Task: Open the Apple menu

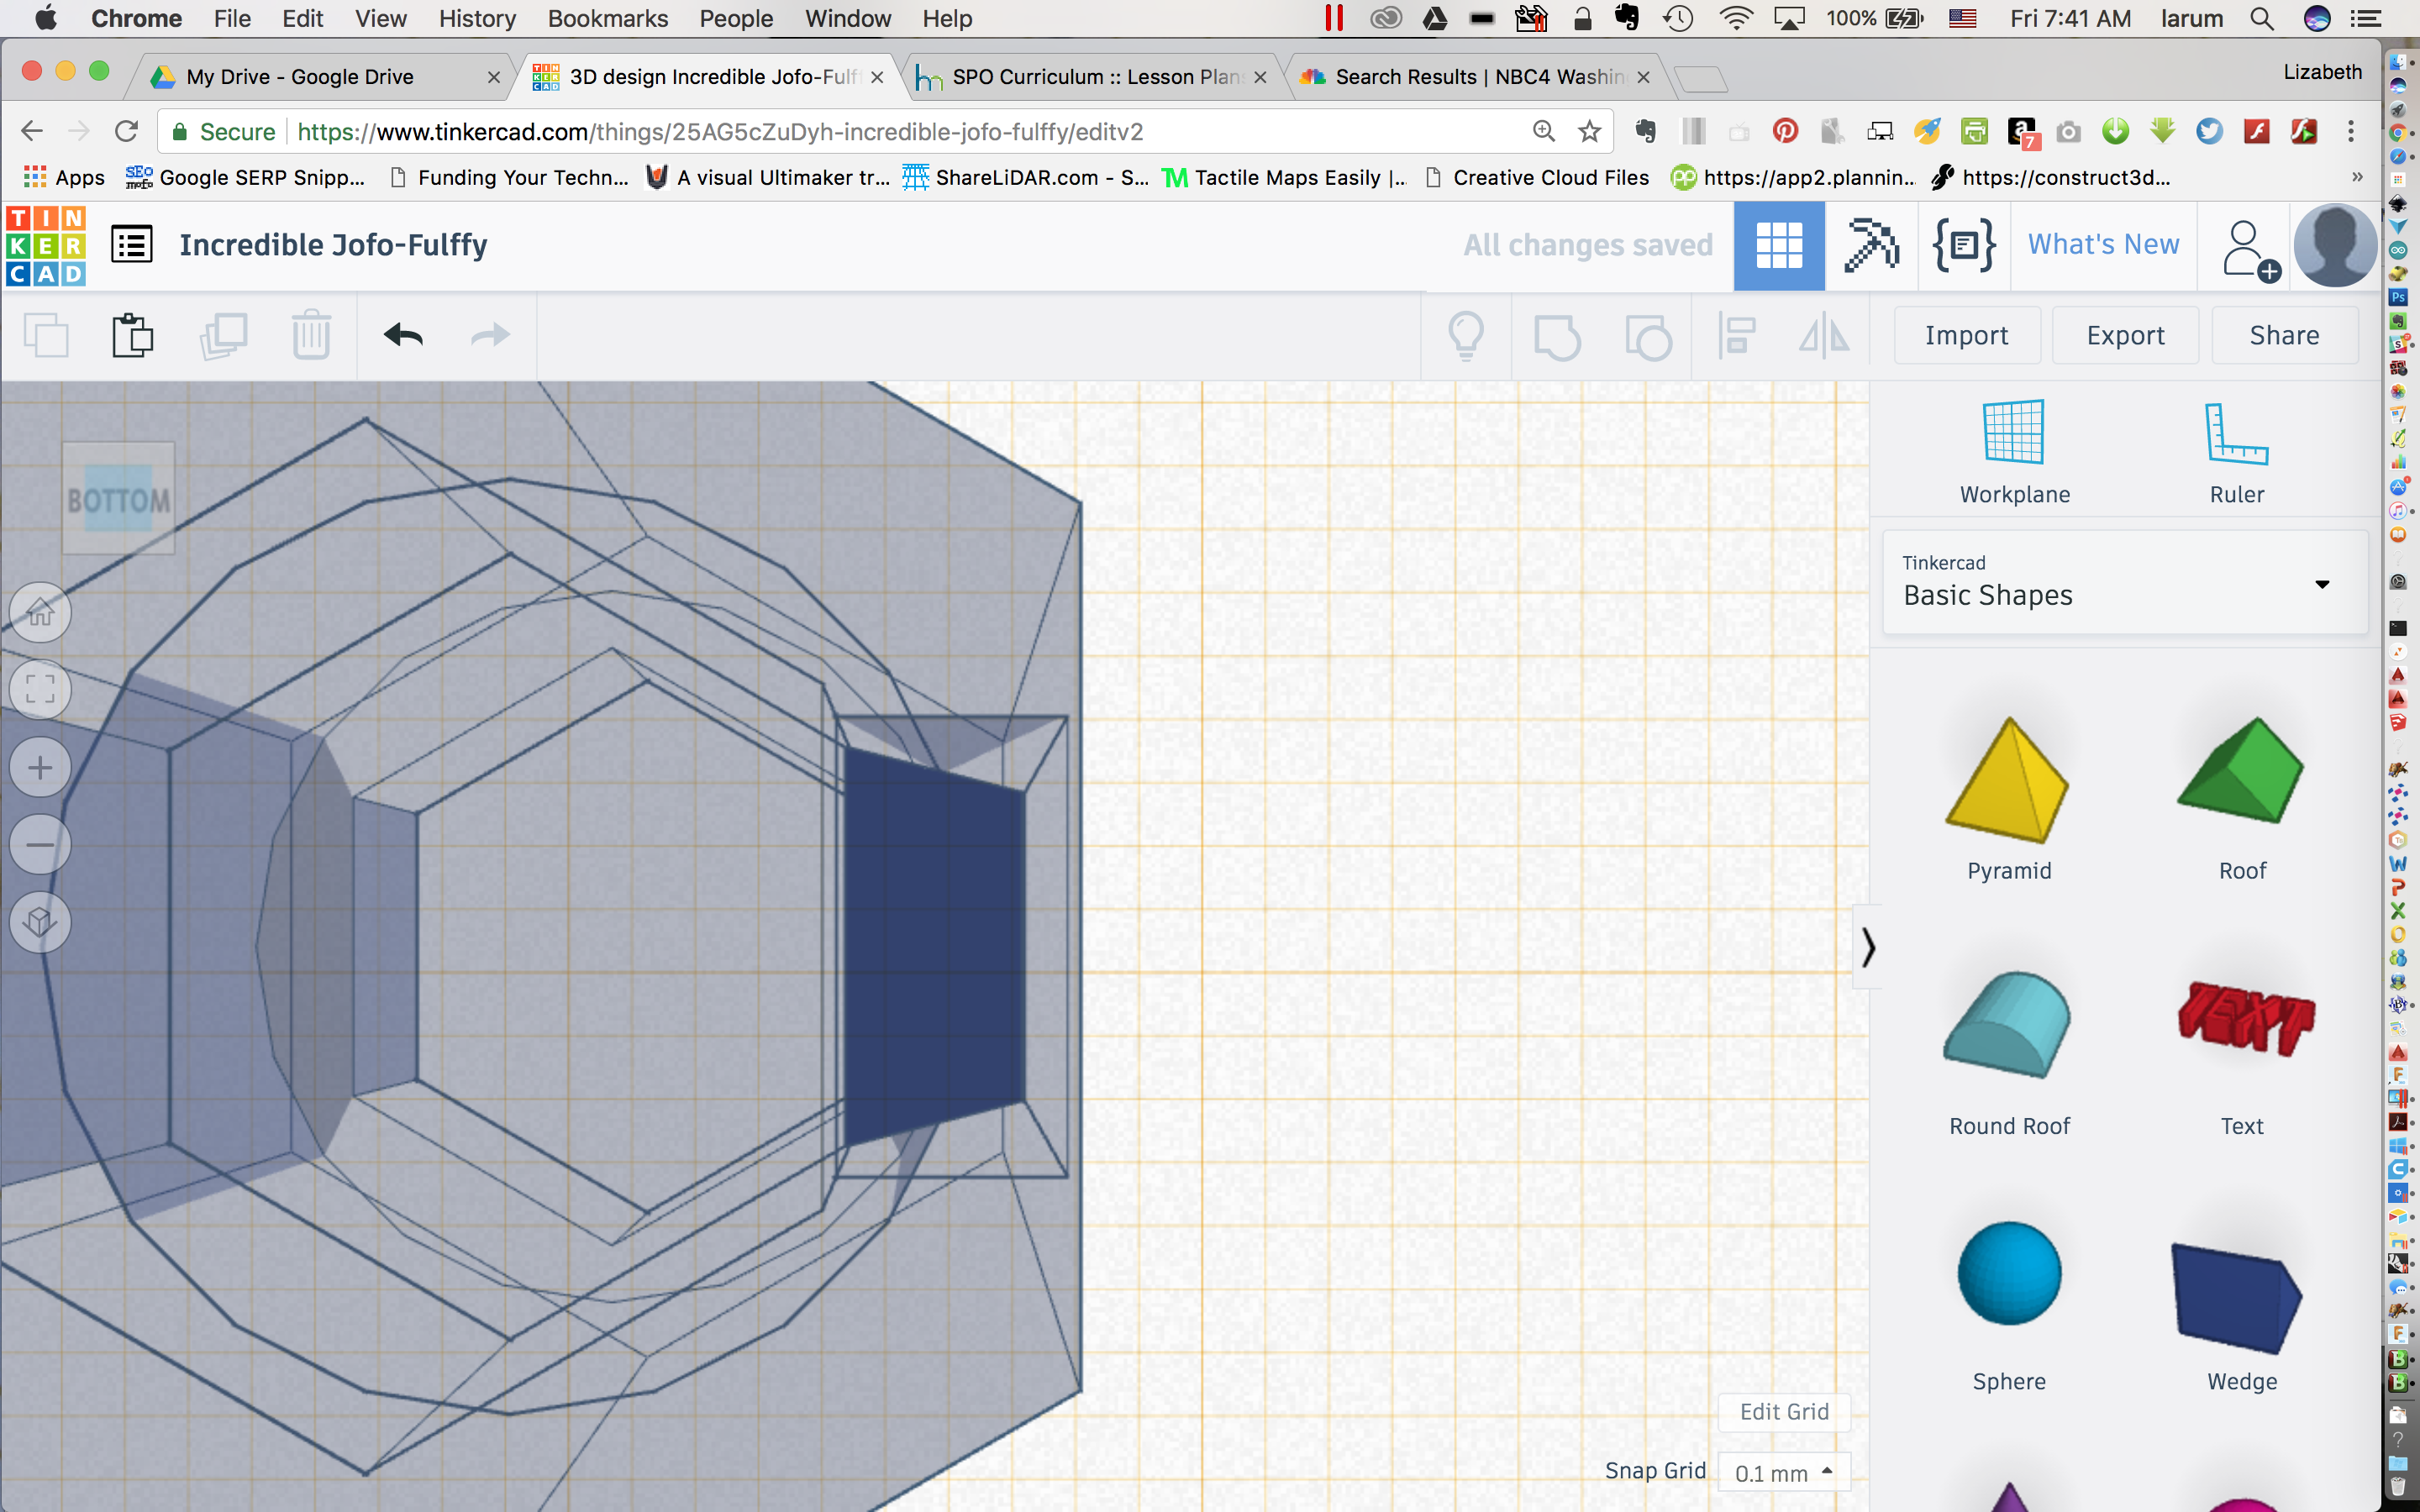Action: click(46, 18)
